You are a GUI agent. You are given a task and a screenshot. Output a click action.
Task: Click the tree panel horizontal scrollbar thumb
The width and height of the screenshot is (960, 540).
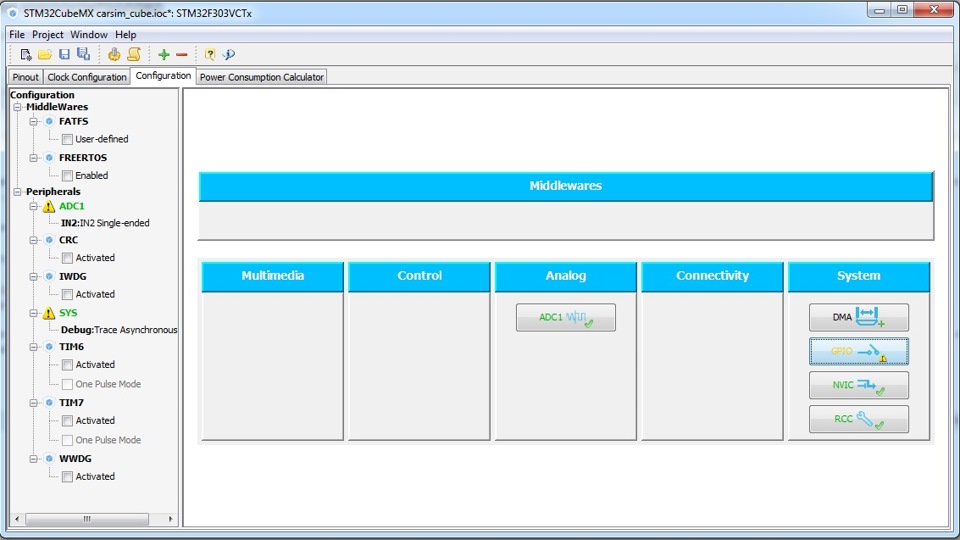tap(87, 519)
